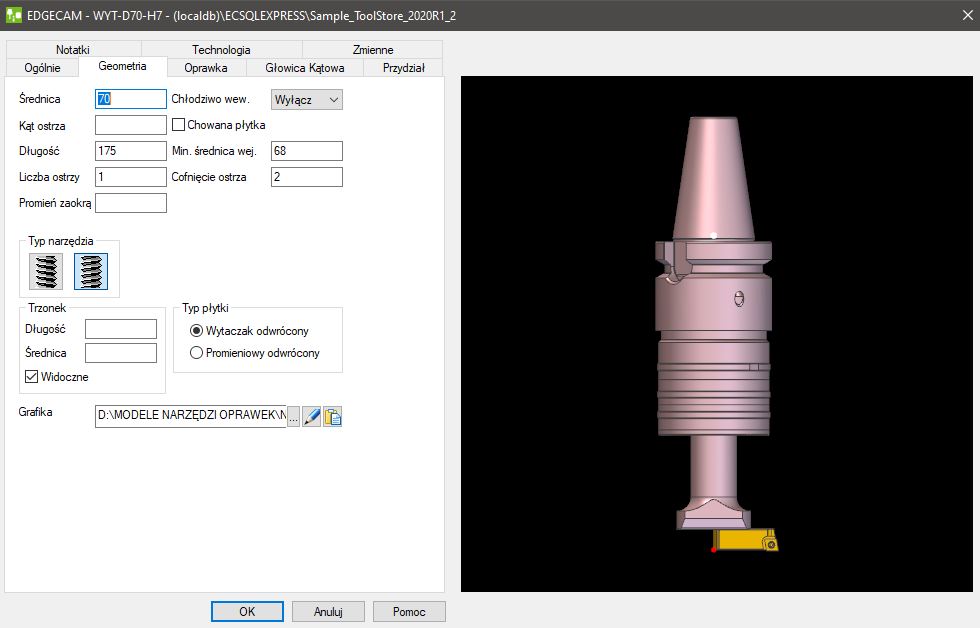The width and height of the screenshot is (980, 628).
Task: Close the EDGECAM dialog window
Action: click(968, 15)
